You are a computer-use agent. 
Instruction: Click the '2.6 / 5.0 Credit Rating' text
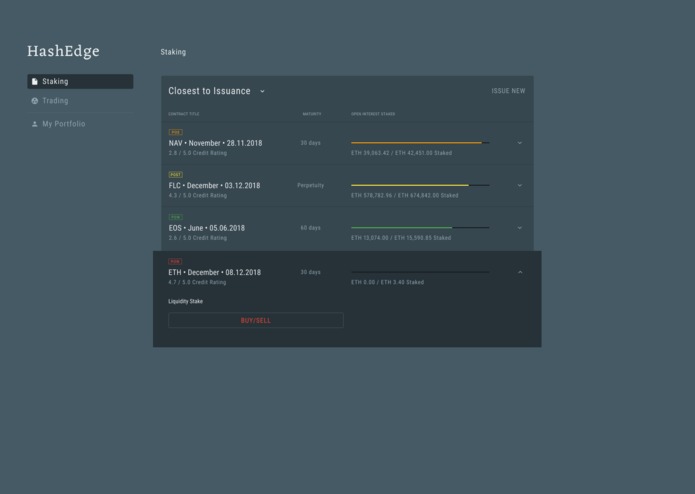[x=198, y=238]
